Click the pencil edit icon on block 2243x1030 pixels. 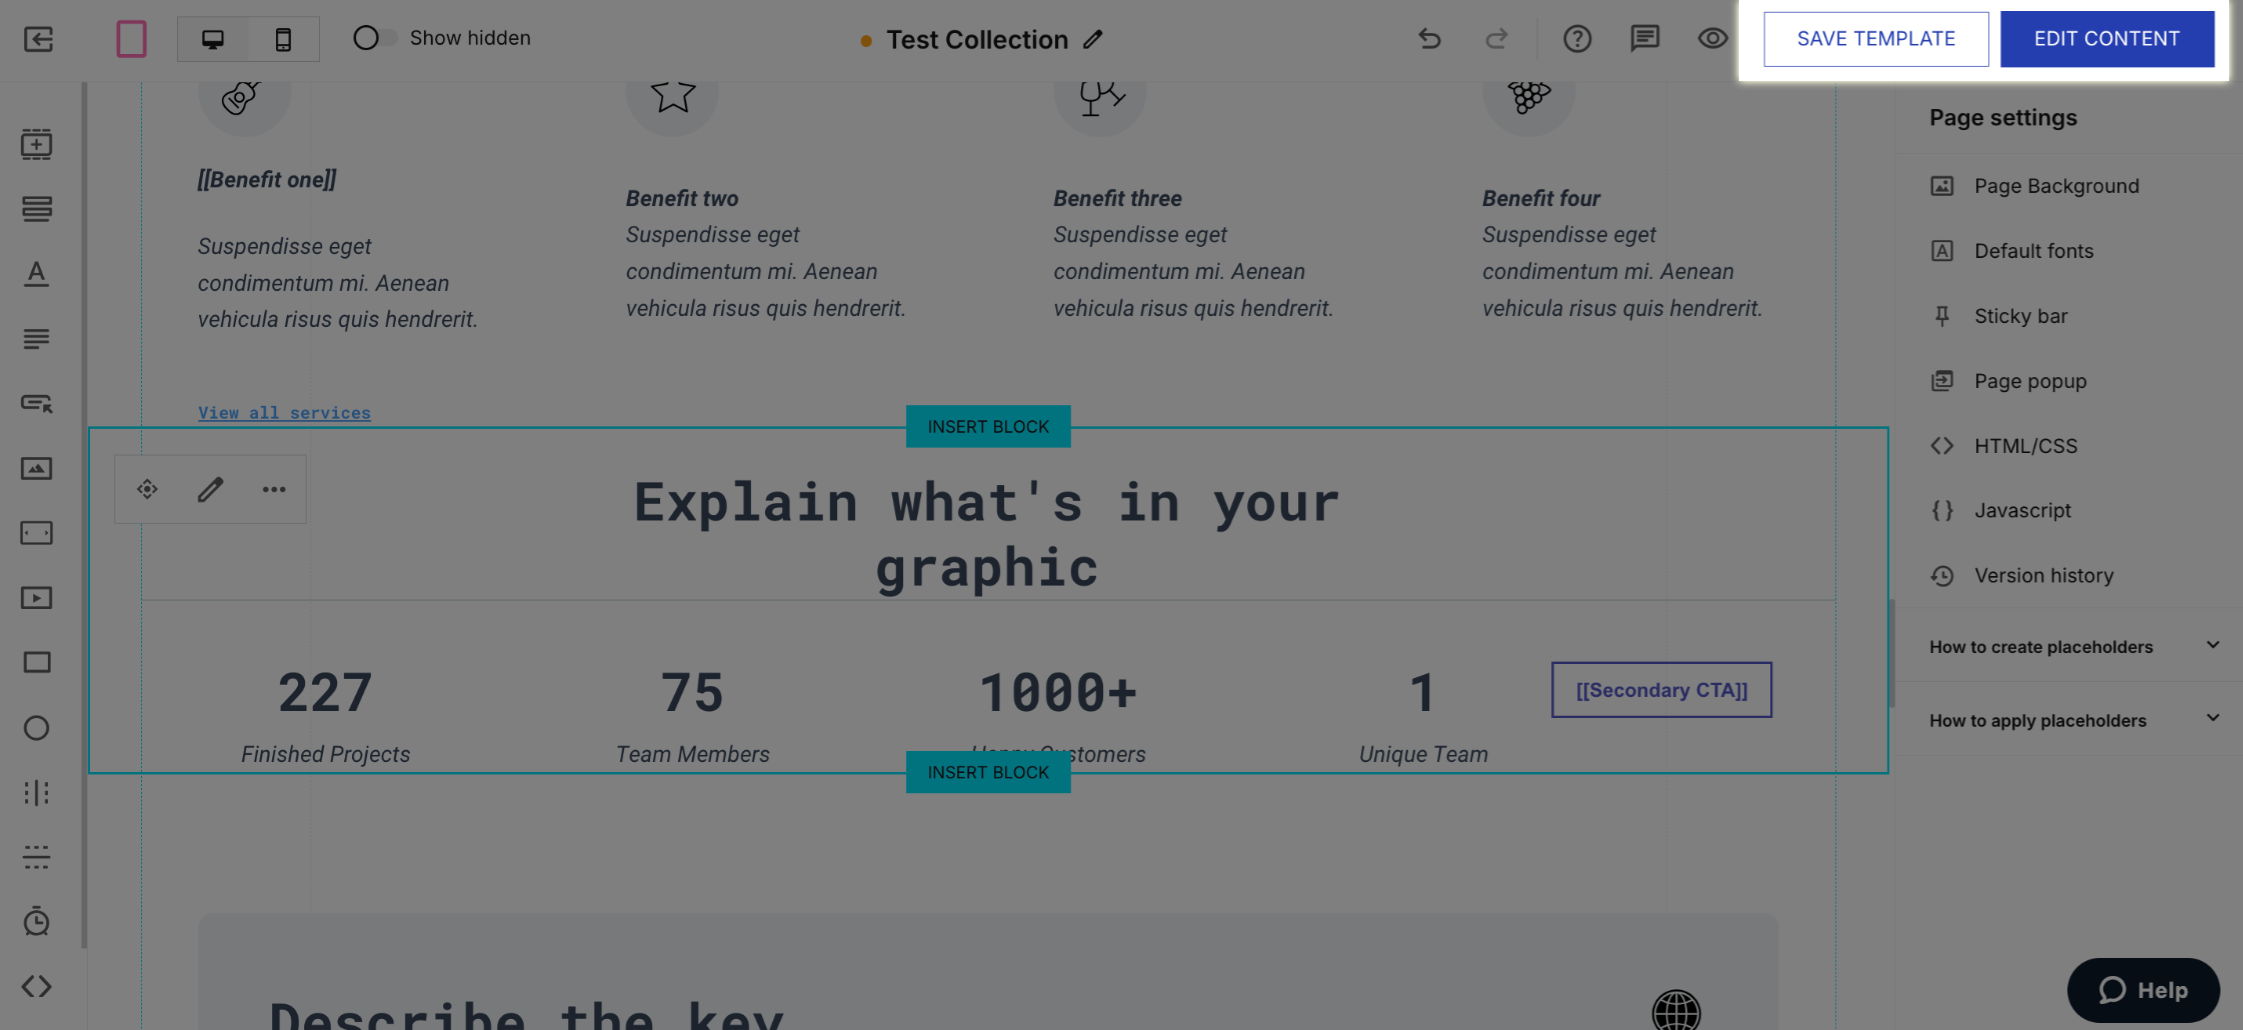pos(210,489)
